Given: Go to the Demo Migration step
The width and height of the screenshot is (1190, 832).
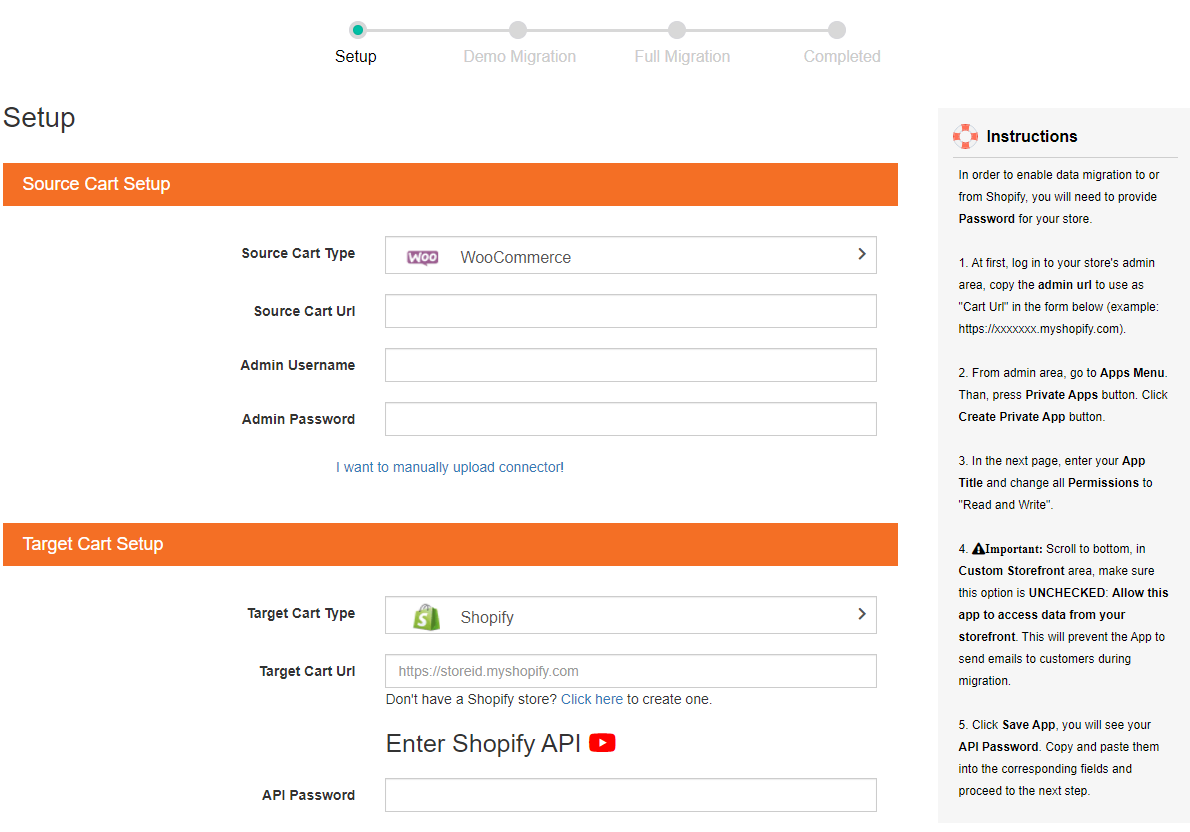Looking at the screenshot, I should [x=520, y=56].
